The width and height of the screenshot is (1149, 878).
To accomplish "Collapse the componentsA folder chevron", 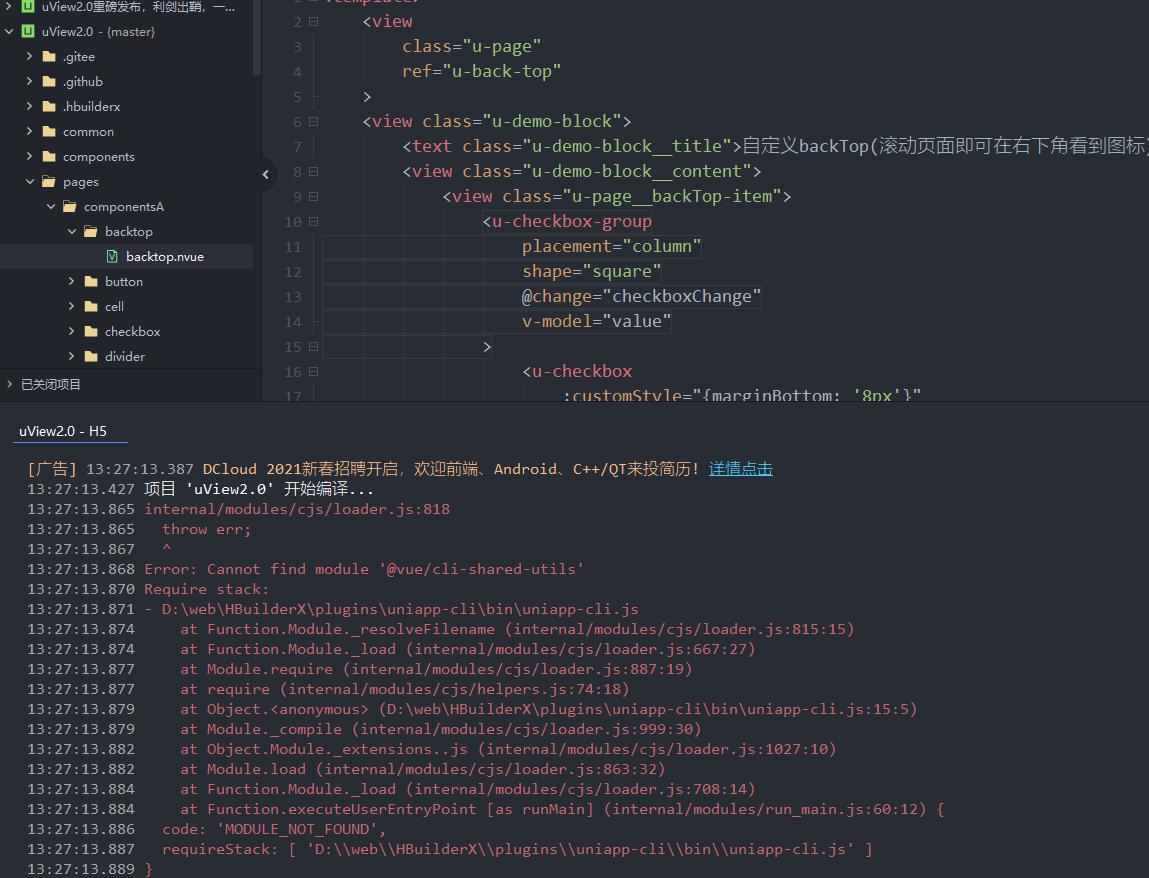I will point(51,207).
